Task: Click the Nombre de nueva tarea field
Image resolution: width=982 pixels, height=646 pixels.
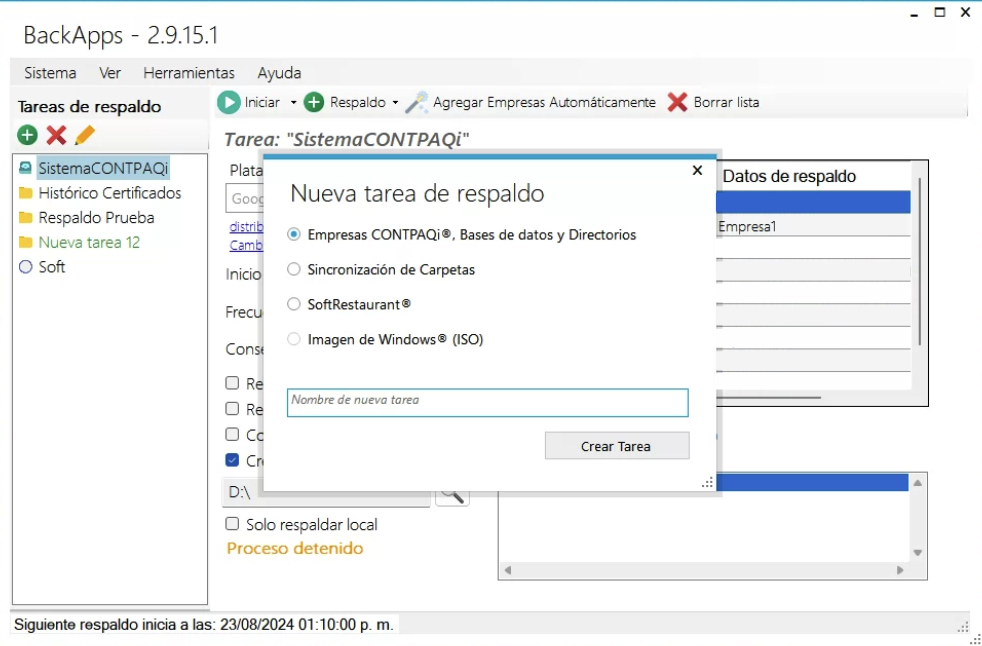Action: [x=487, y=402]
